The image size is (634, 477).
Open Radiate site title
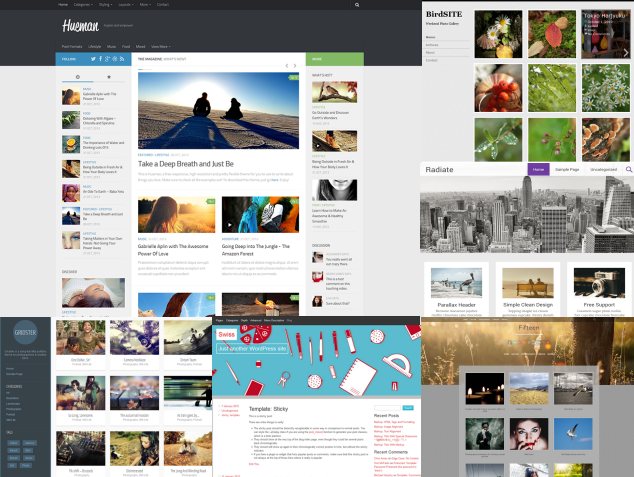pos(439,170)
